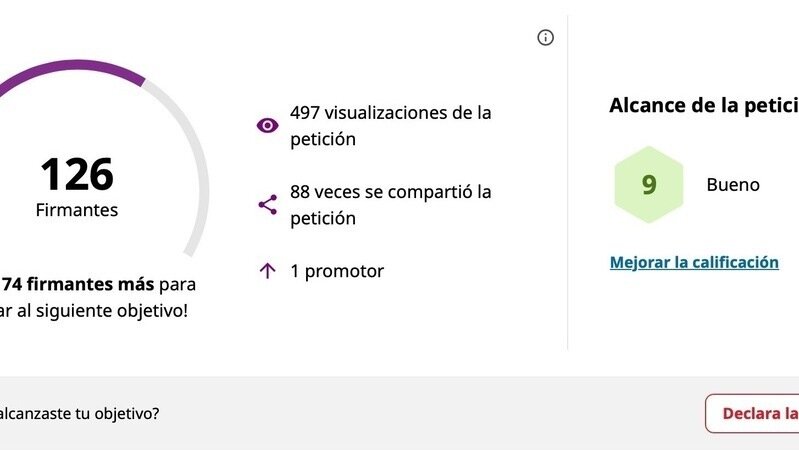The width and height of the screenshot is (799, 450).
Task: Click the share icon beside share count
Action: coord(267,205)
